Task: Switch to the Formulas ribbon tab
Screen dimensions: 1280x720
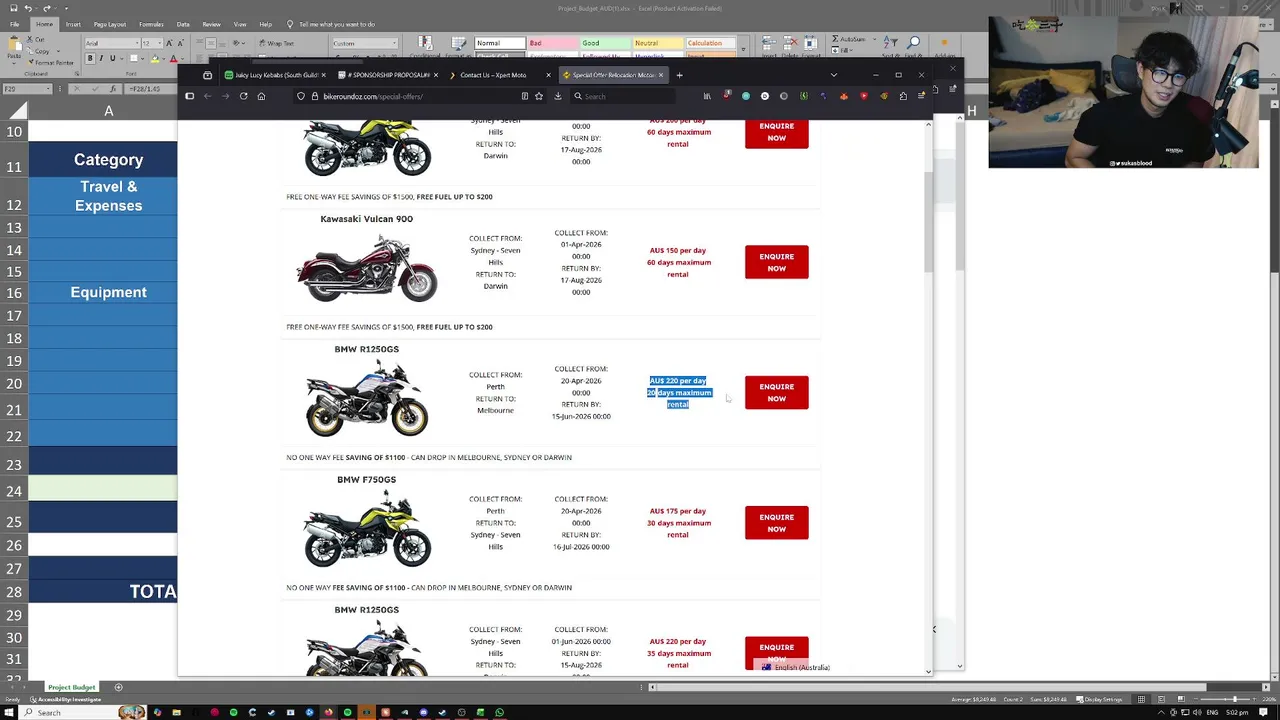Action: 151,24
